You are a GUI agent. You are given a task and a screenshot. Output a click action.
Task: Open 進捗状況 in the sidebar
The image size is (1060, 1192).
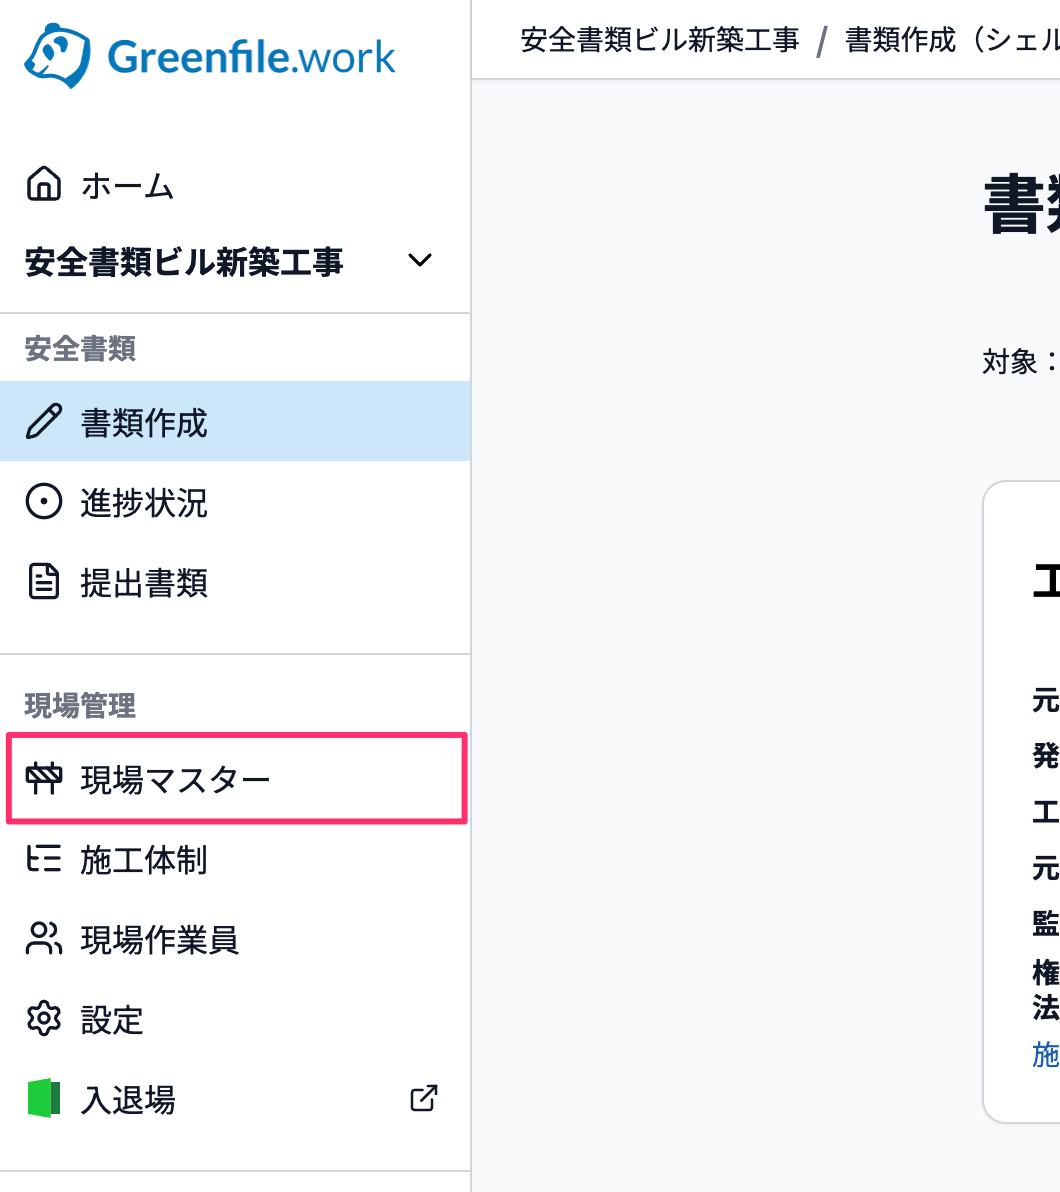235,502
